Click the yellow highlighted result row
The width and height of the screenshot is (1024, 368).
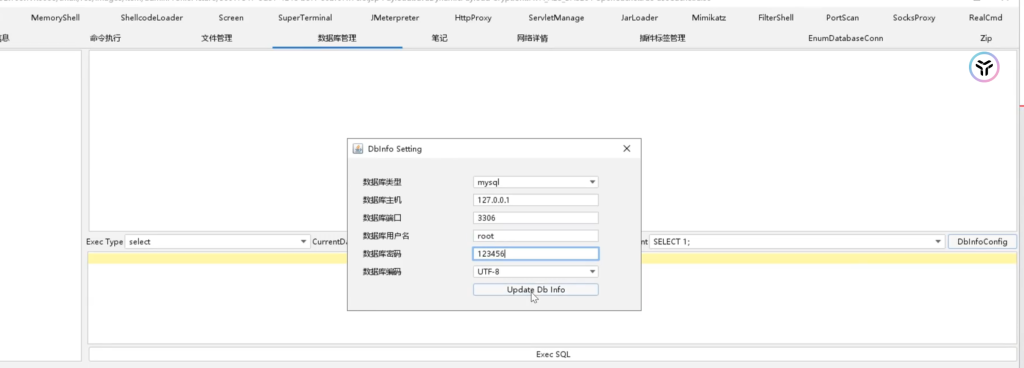(x=552, y=258)
